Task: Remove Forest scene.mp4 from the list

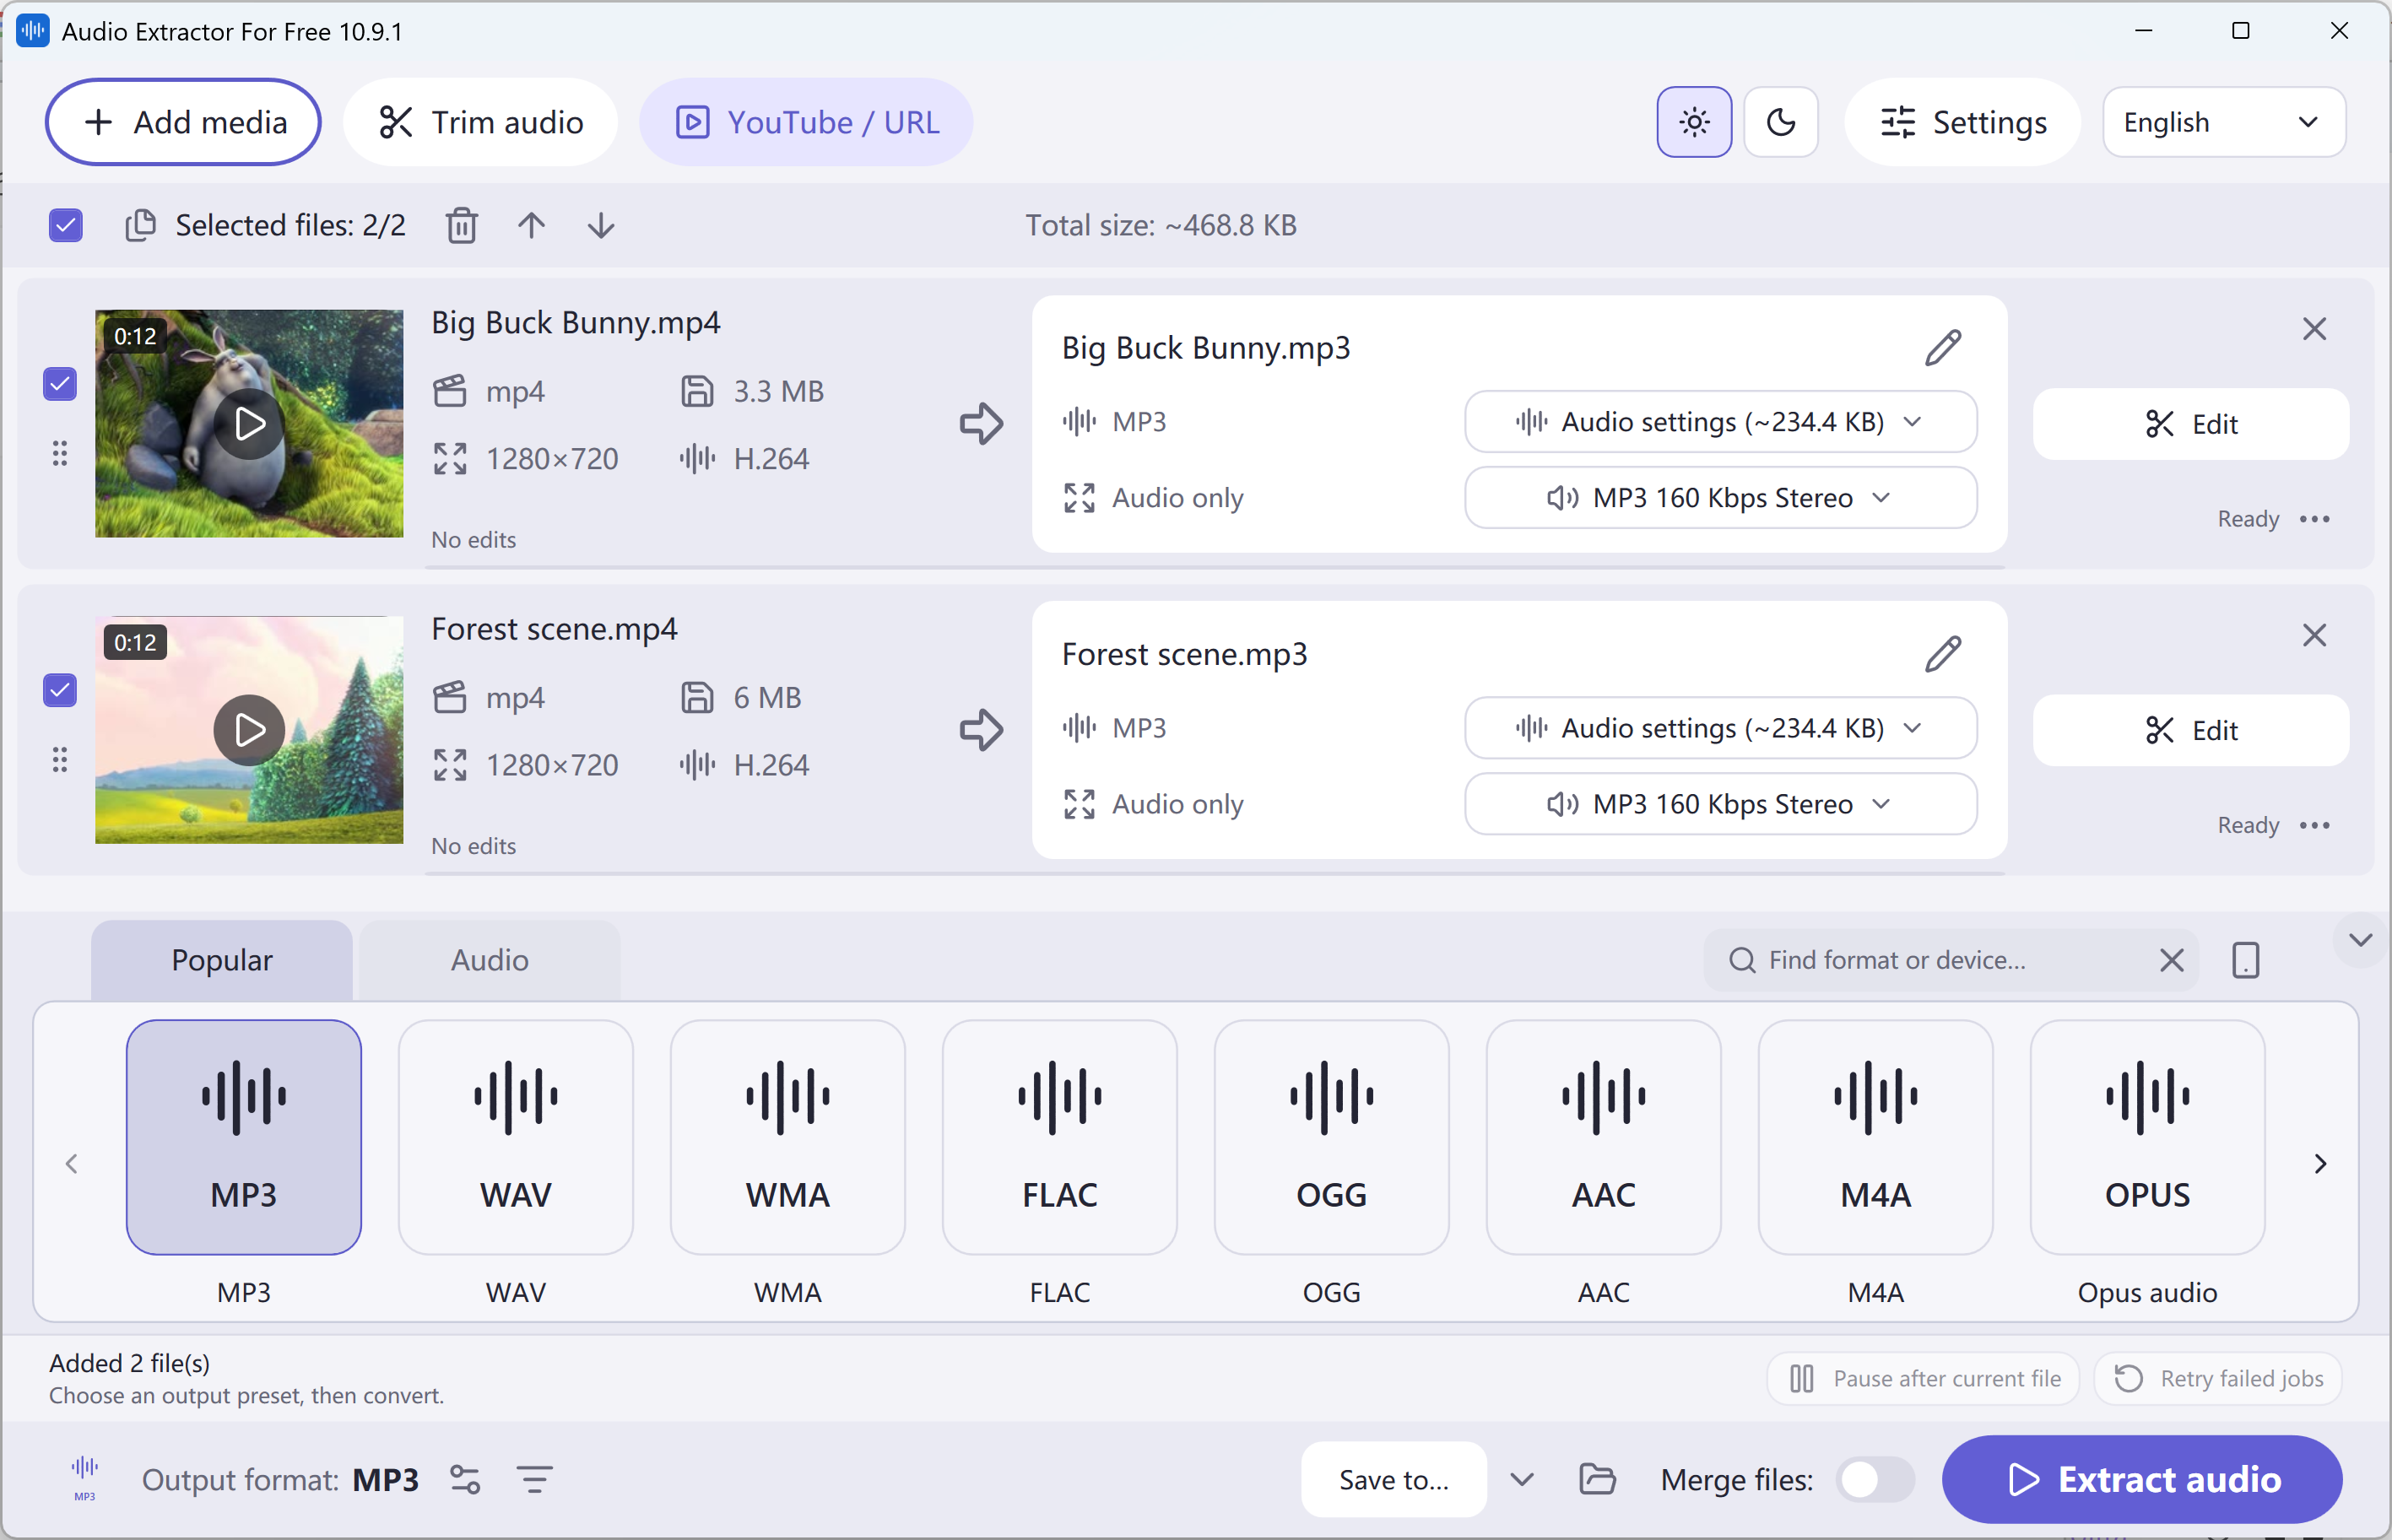Action: [2314, 635]
